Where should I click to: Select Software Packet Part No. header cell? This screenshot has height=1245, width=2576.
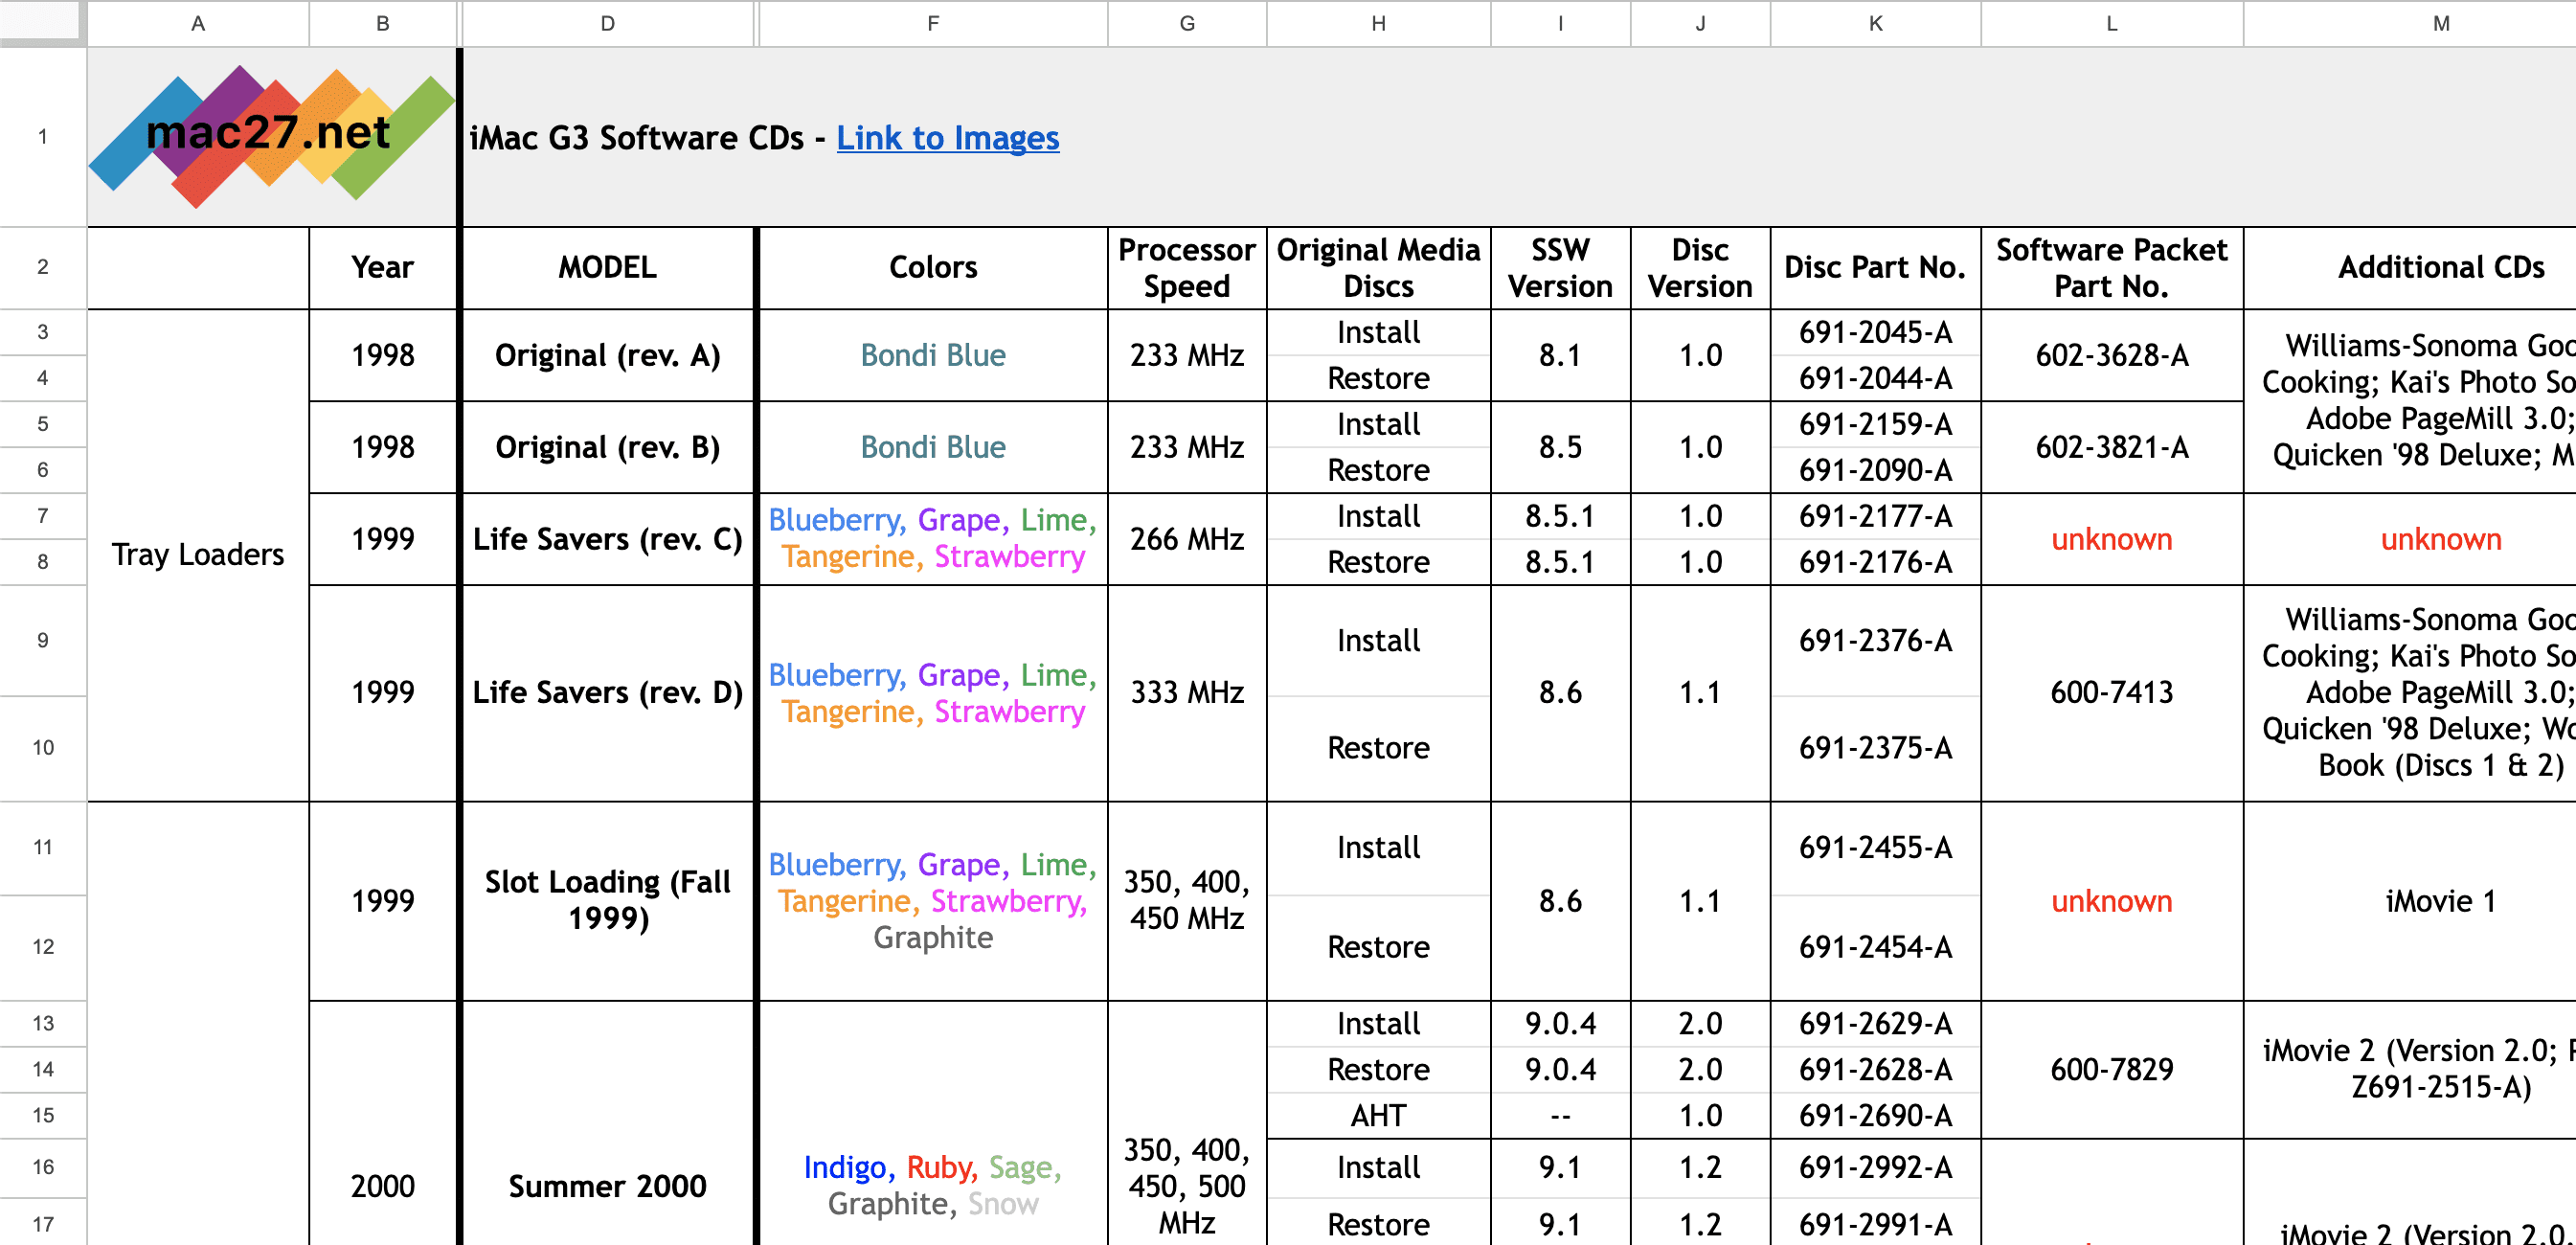click(x=2110, y=267)
